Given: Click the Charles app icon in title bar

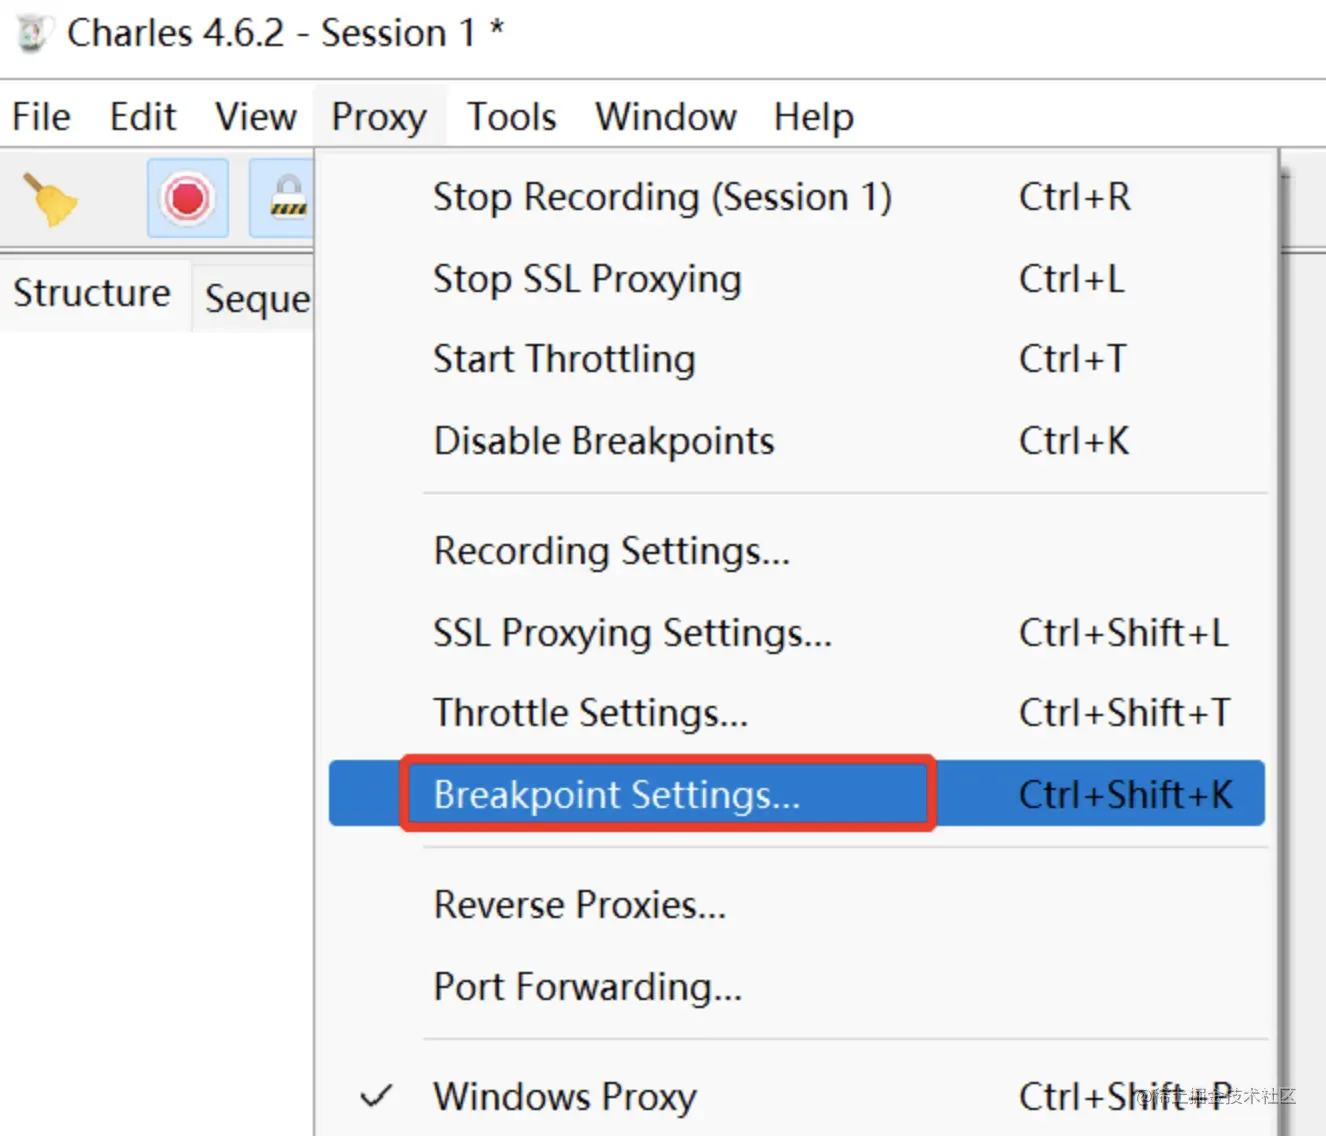Looking at the screenshot, I should point(32,34).
